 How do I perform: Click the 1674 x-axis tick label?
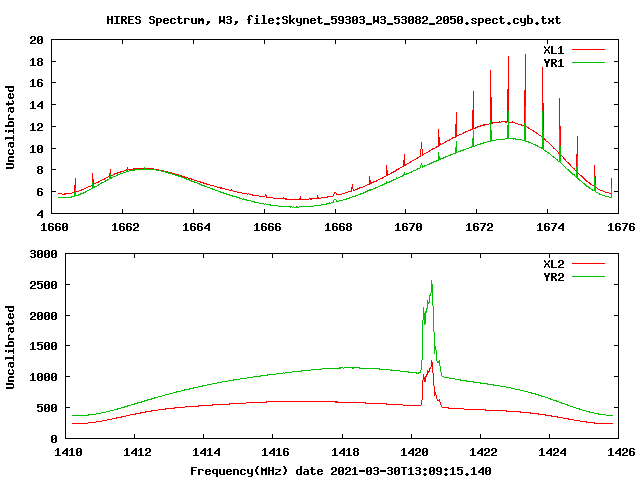click(550, 227)
